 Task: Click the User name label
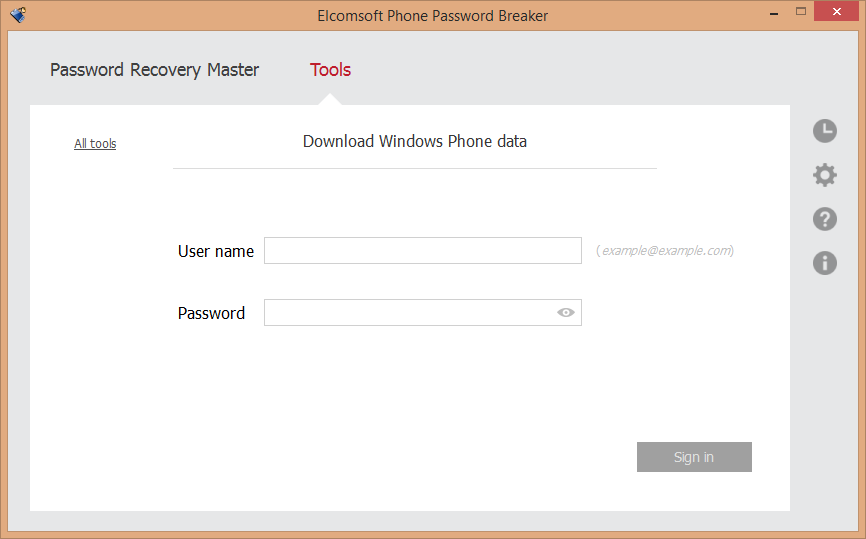tap(215, 251)
